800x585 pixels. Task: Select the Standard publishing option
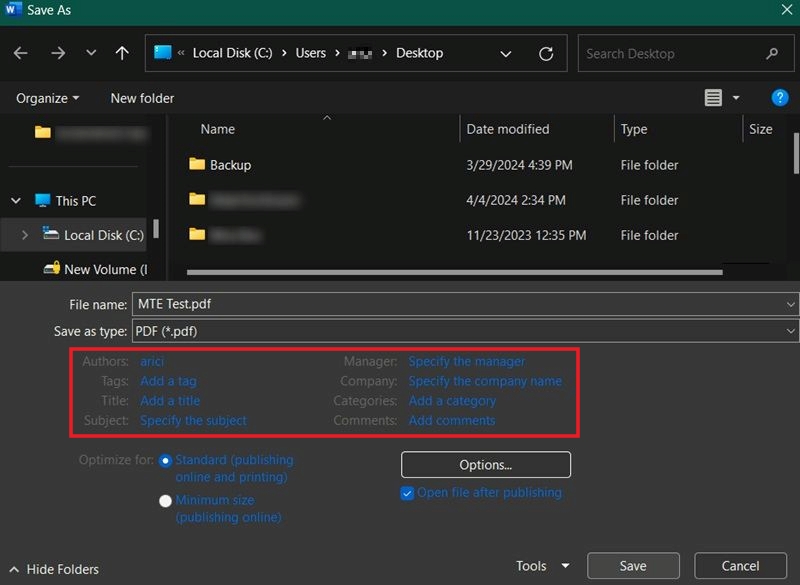pos(165,460)
